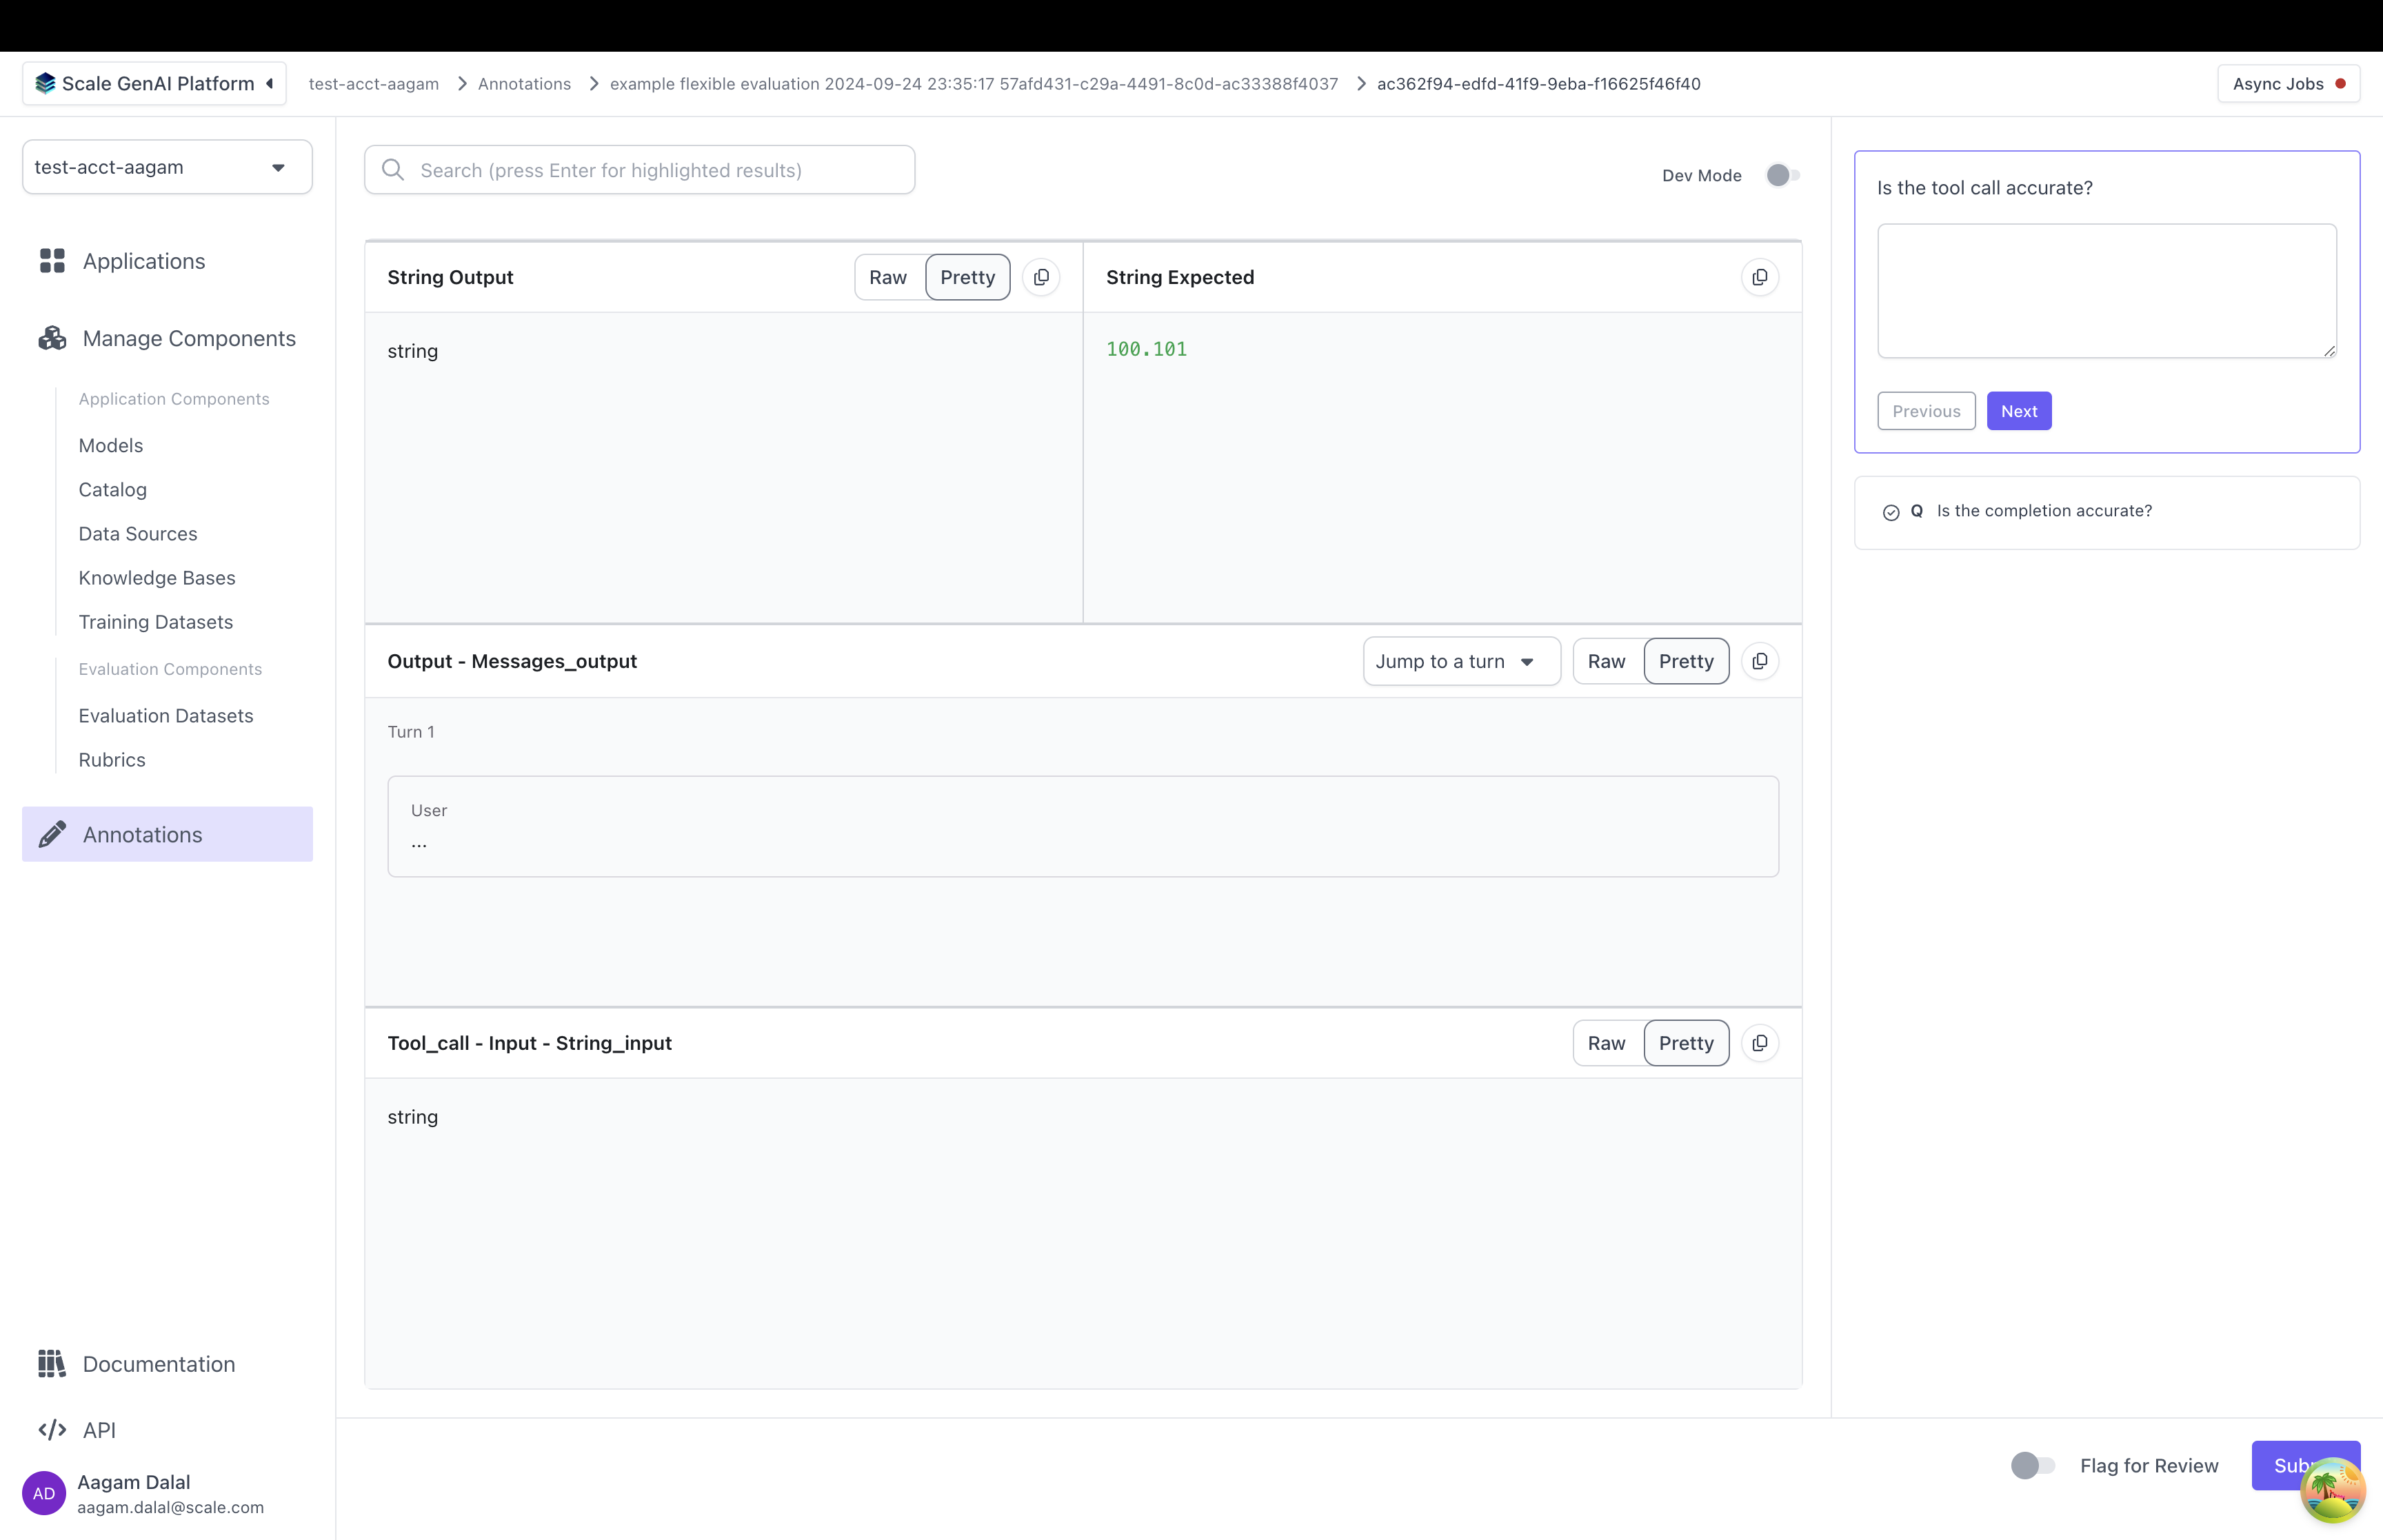The width and height of the screenshot is (2383, 1540).
Task: Open the Async Jobs panel
Action: pyautogui.click(x=2287, y=84)
